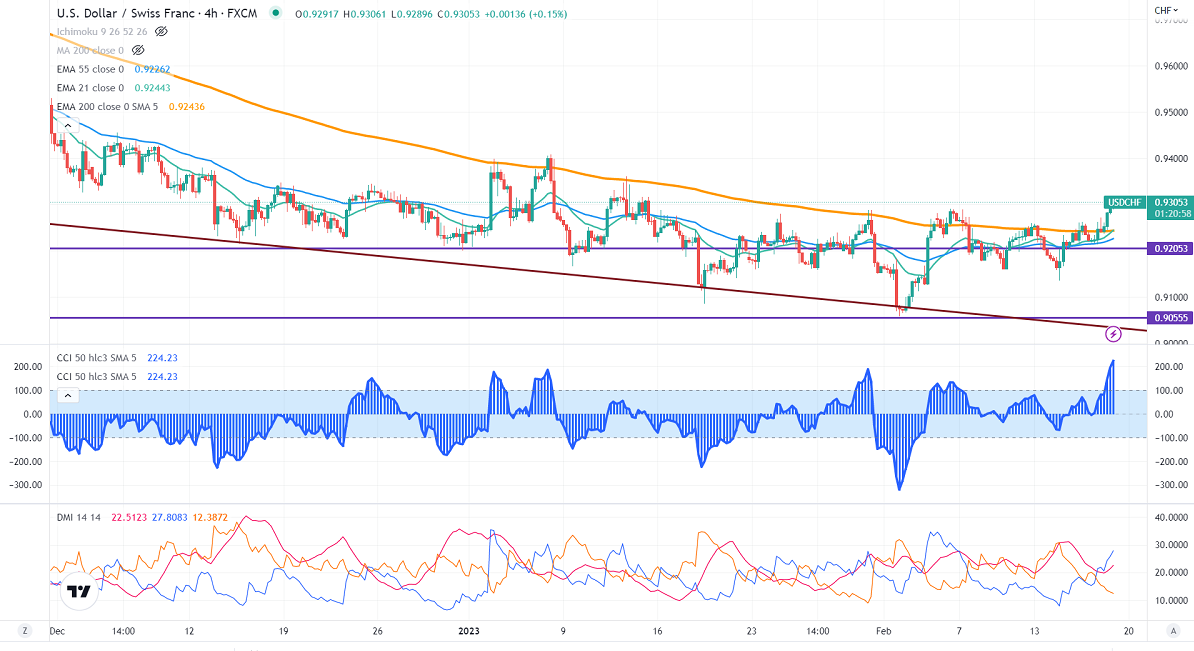Open the CHF currency dropdown
Screen dimensions: 1194x651
click(1164, 11)
